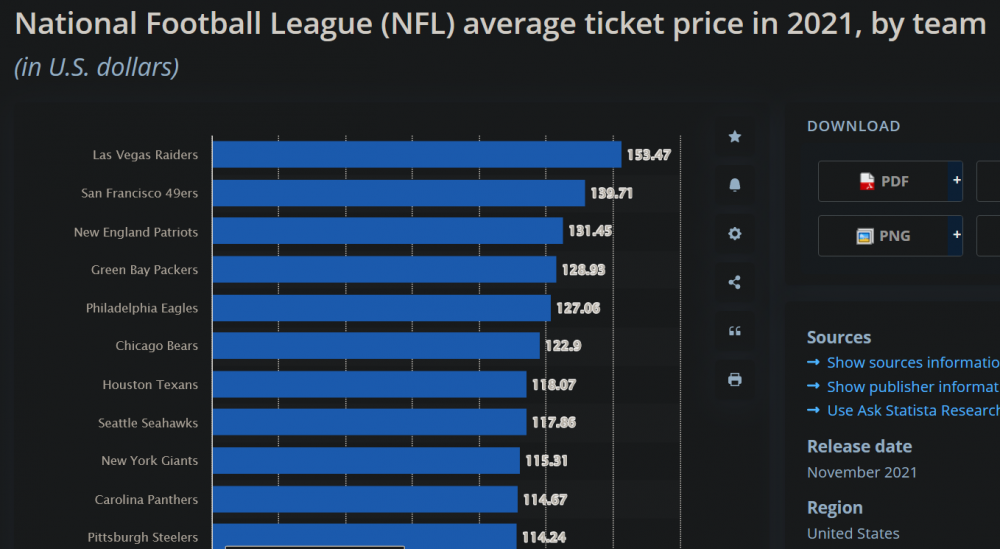The width and height of the screenshot is (1000, 549).
Task: Select the New England Patriots bar
Action: (x=388, y=231)
